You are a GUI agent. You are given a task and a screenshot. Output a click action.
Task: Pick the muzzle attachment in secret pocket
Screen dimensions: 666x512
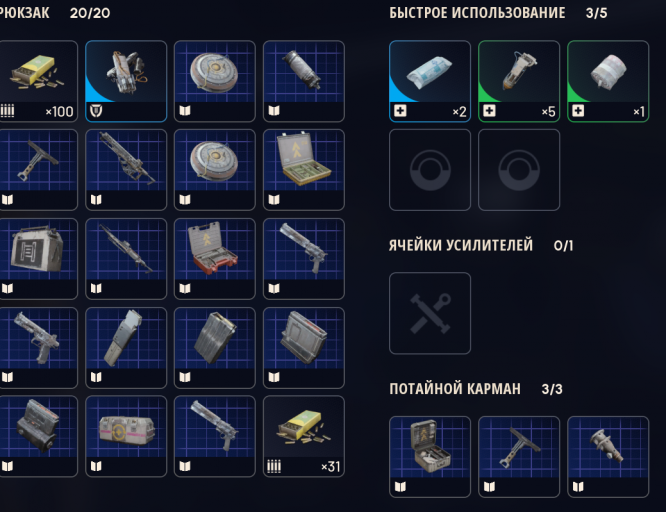point(608,457)
